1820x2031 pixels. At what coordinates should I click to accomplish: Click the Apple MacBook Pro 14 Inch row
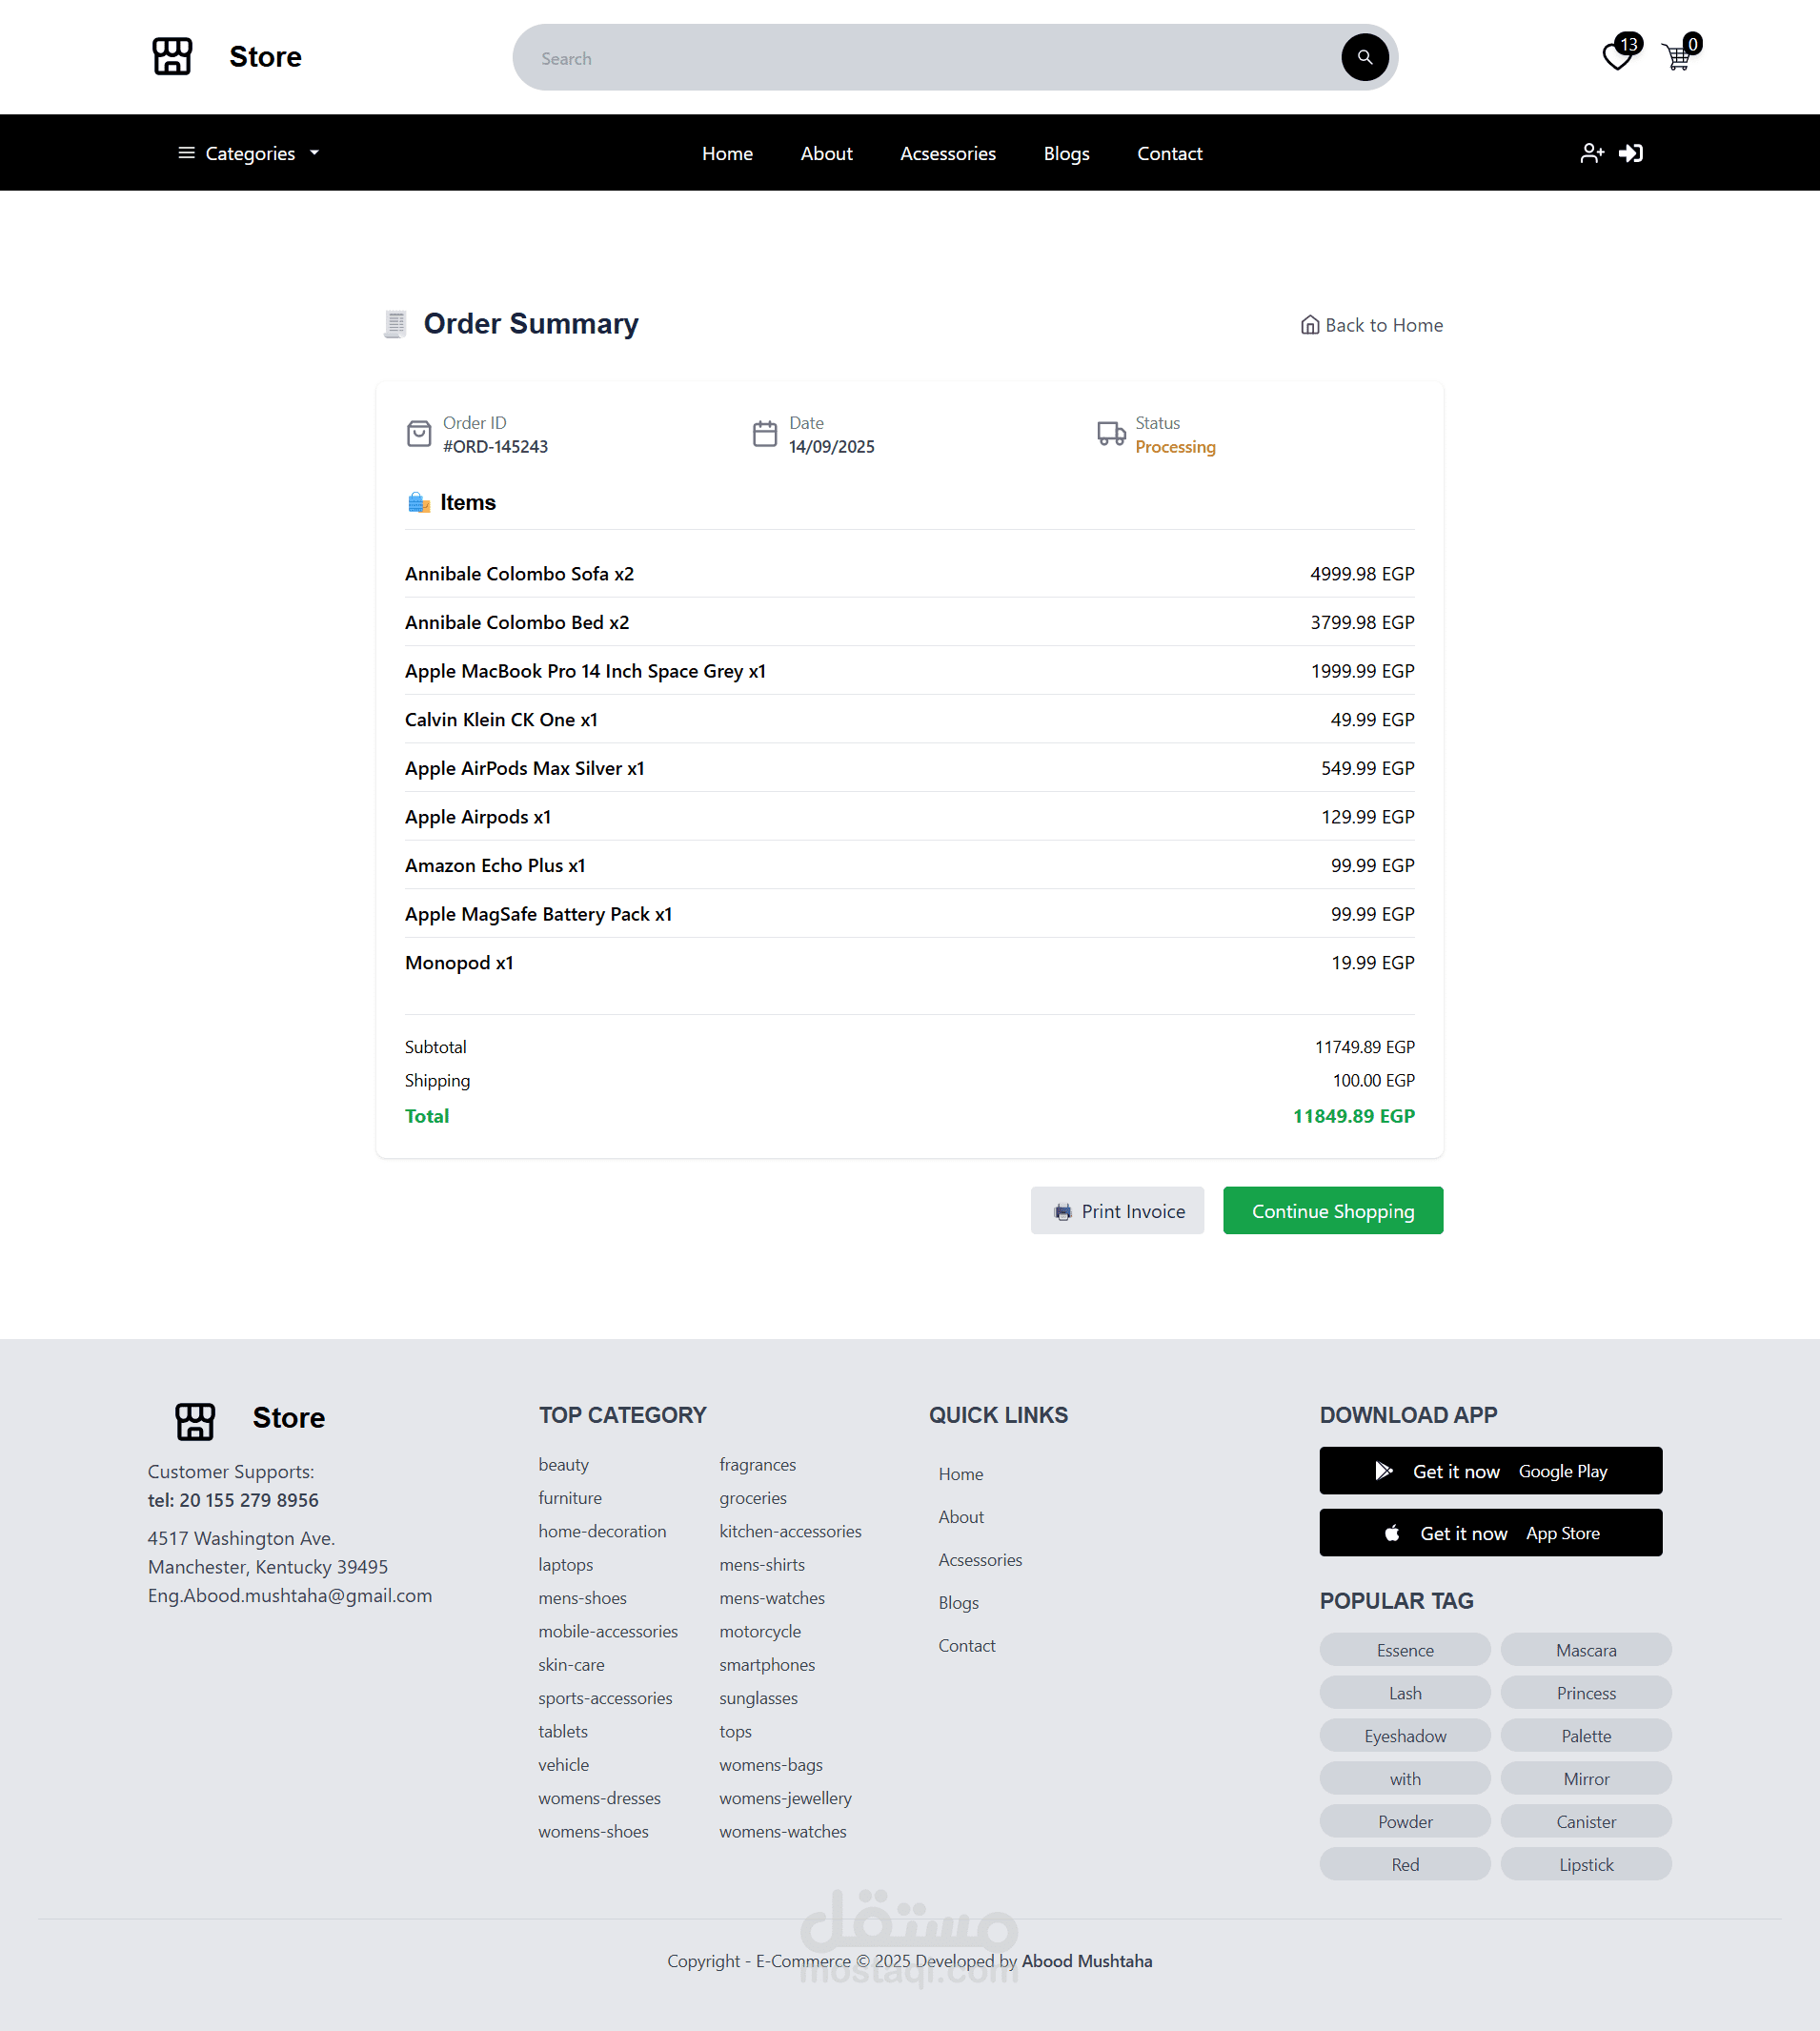tap(909, 671)
